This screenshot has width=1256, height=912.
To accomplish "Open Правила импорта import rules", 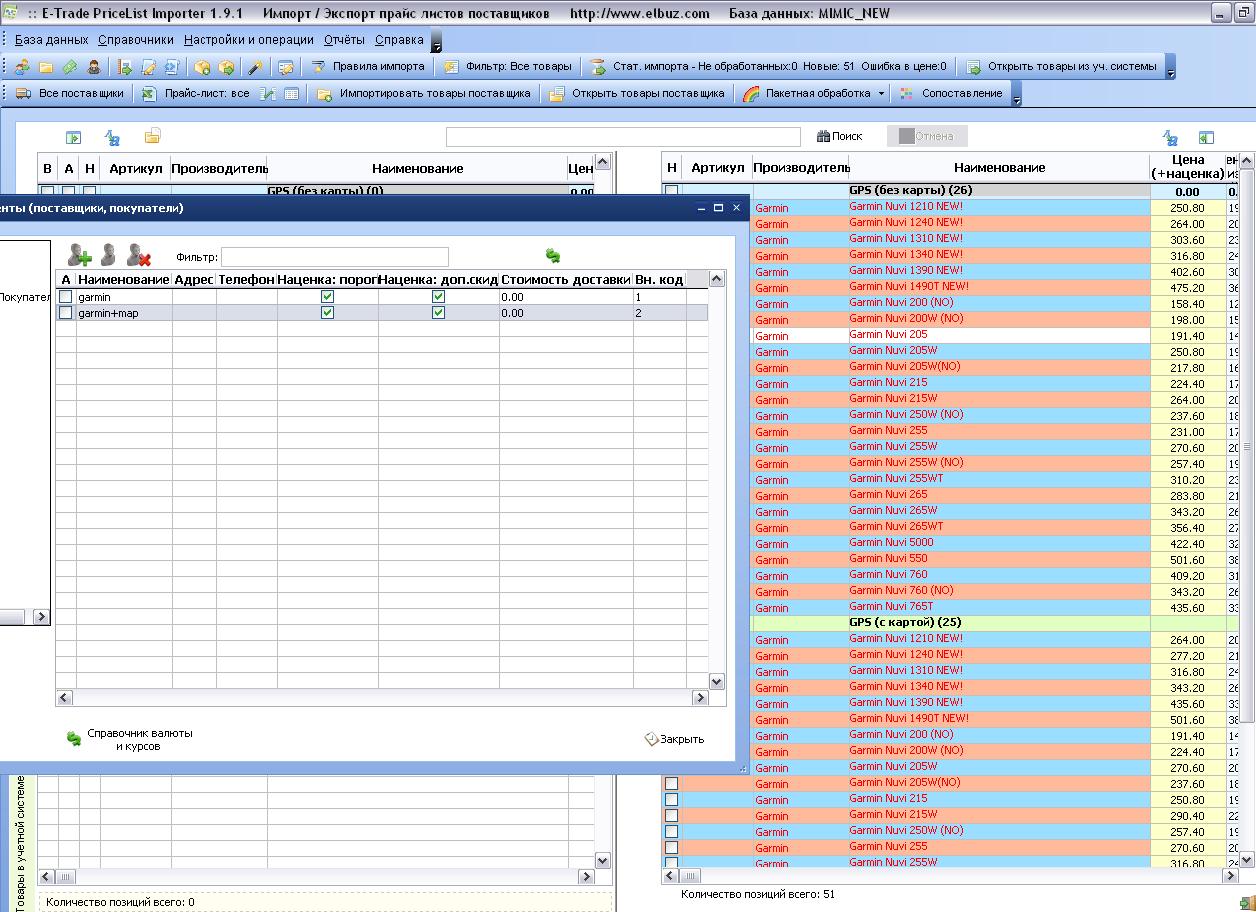I will coord(368,67).
